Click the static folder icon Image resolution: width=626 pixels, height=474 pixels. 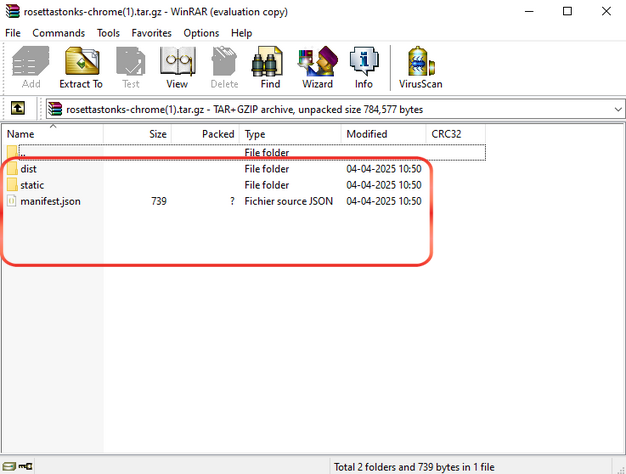click(x=12, y=185)
